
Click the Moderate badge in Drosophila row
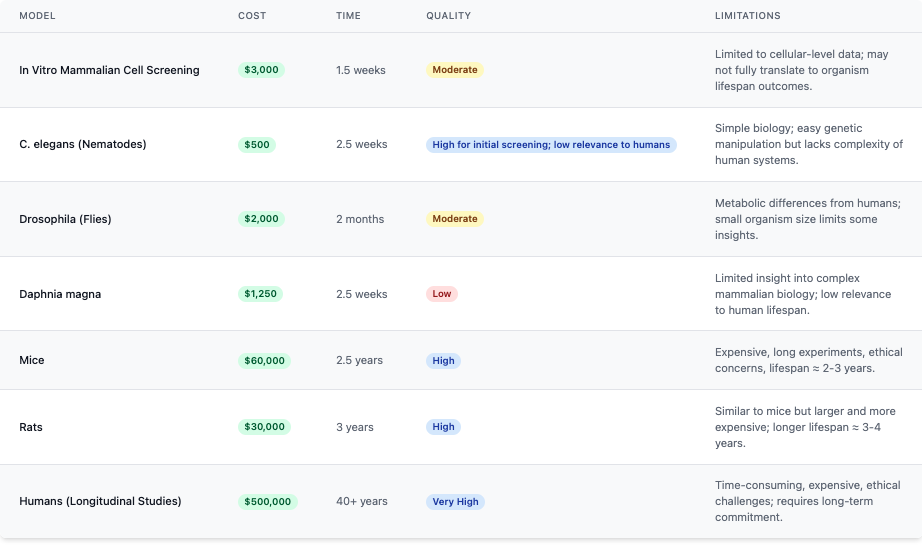click(455, 219)
